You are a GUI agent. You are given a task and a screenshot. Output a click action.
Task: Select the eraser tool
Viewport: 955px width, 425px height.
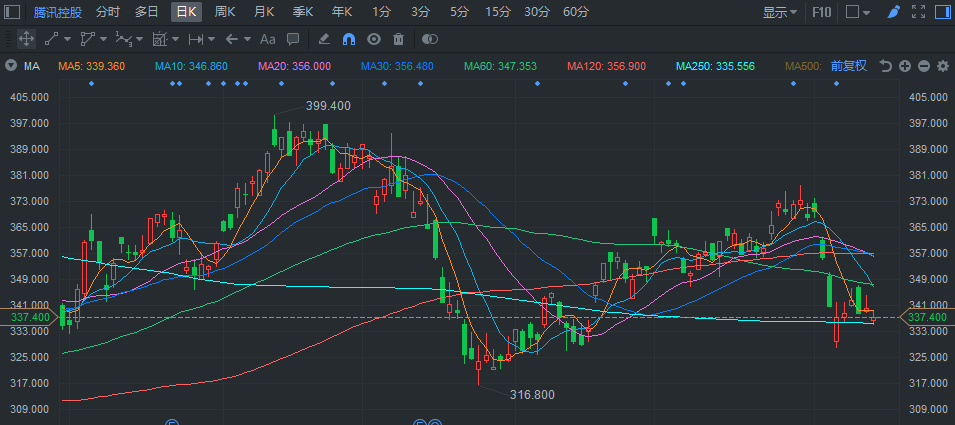[324, 39]
